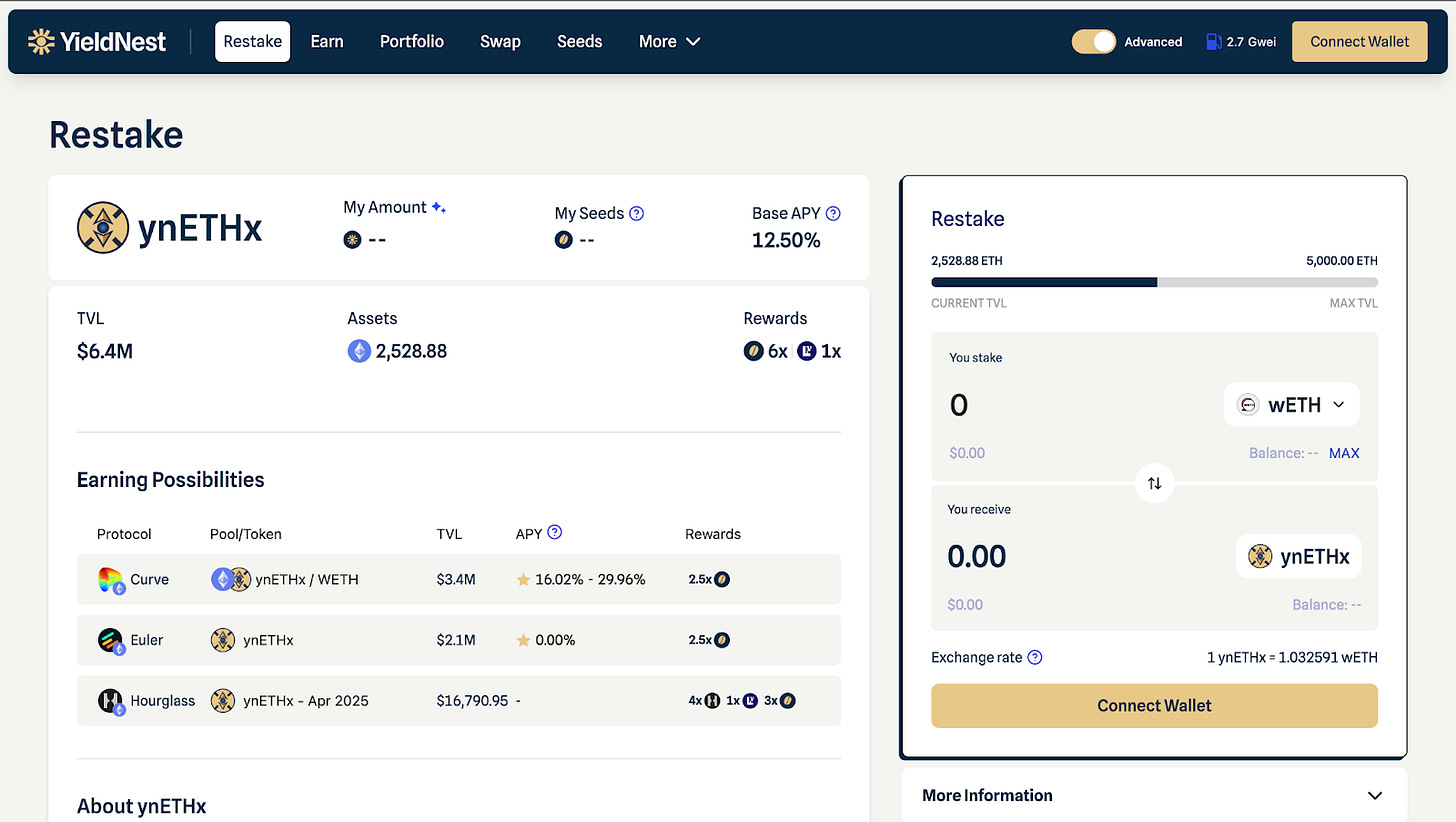Click the star icon in Euler APY

[523, 640]
